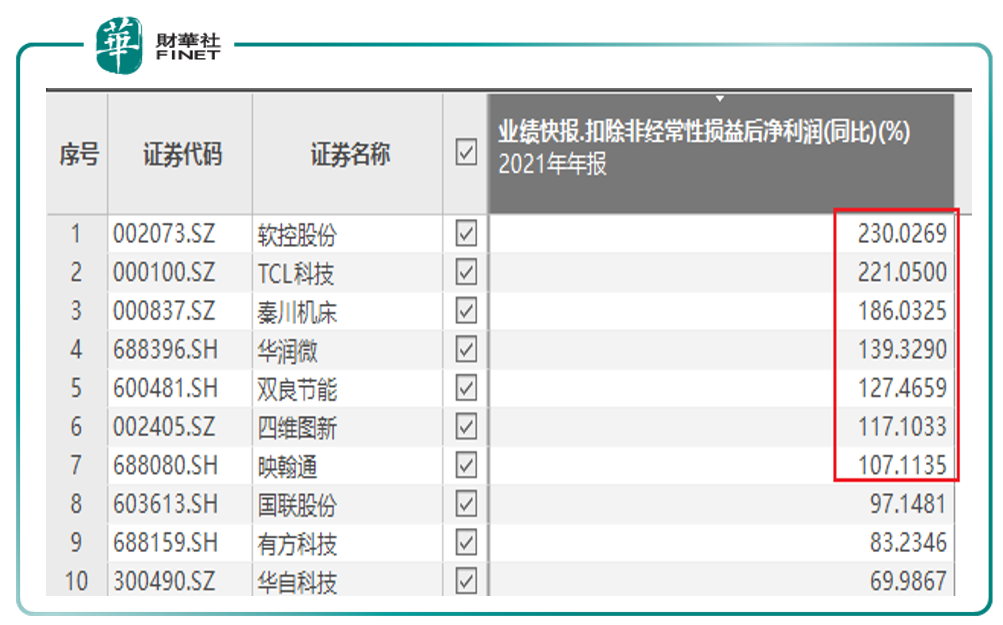Click the security name 四维图新

[x=297, y=428]
